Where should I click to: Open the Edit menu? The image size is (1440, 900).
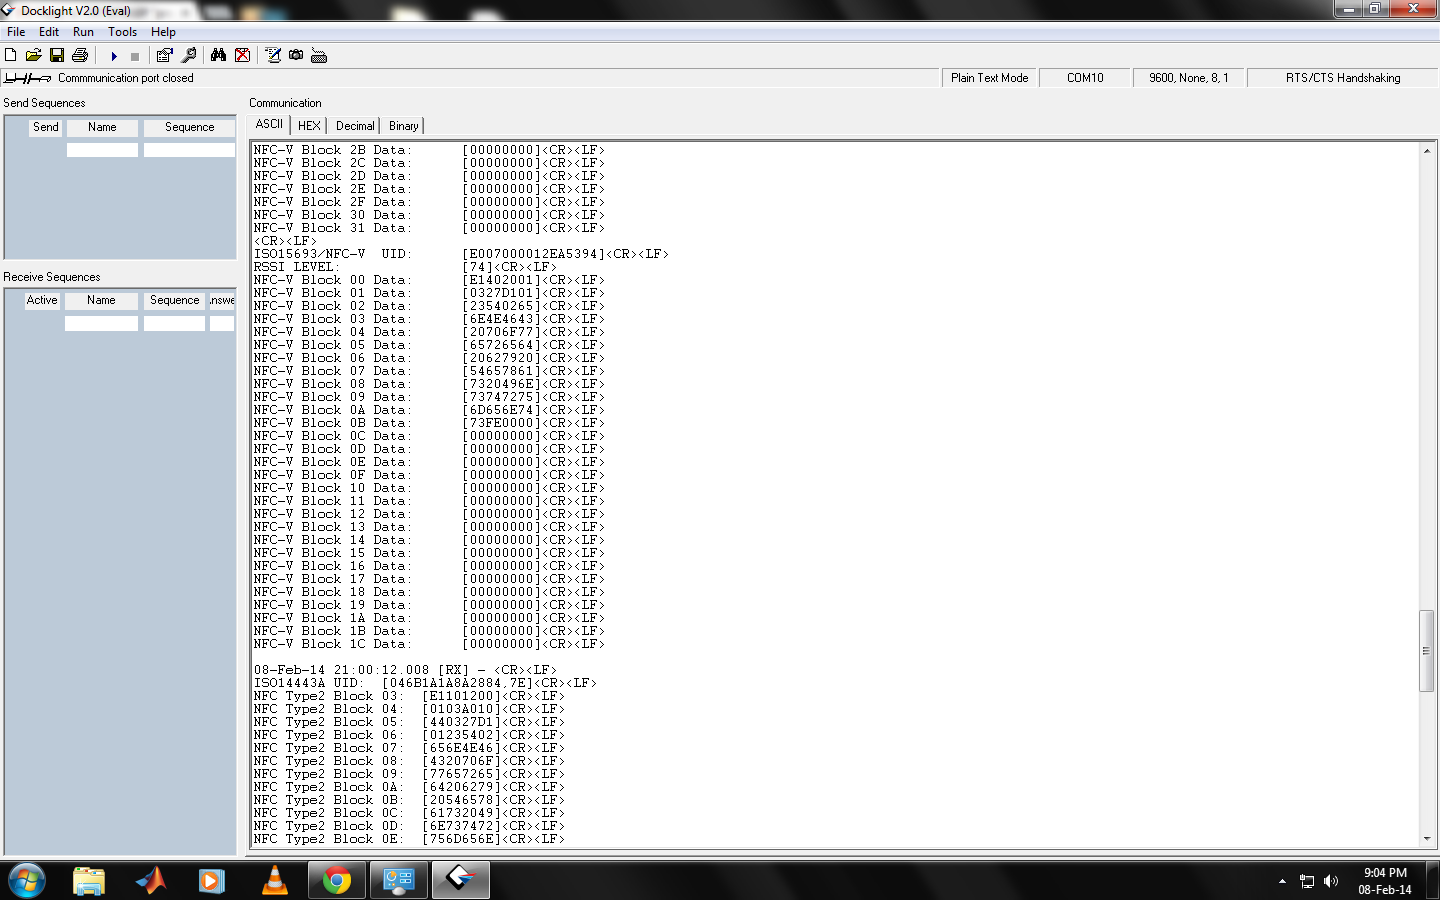pyautogui.click(x=49, y=32)
